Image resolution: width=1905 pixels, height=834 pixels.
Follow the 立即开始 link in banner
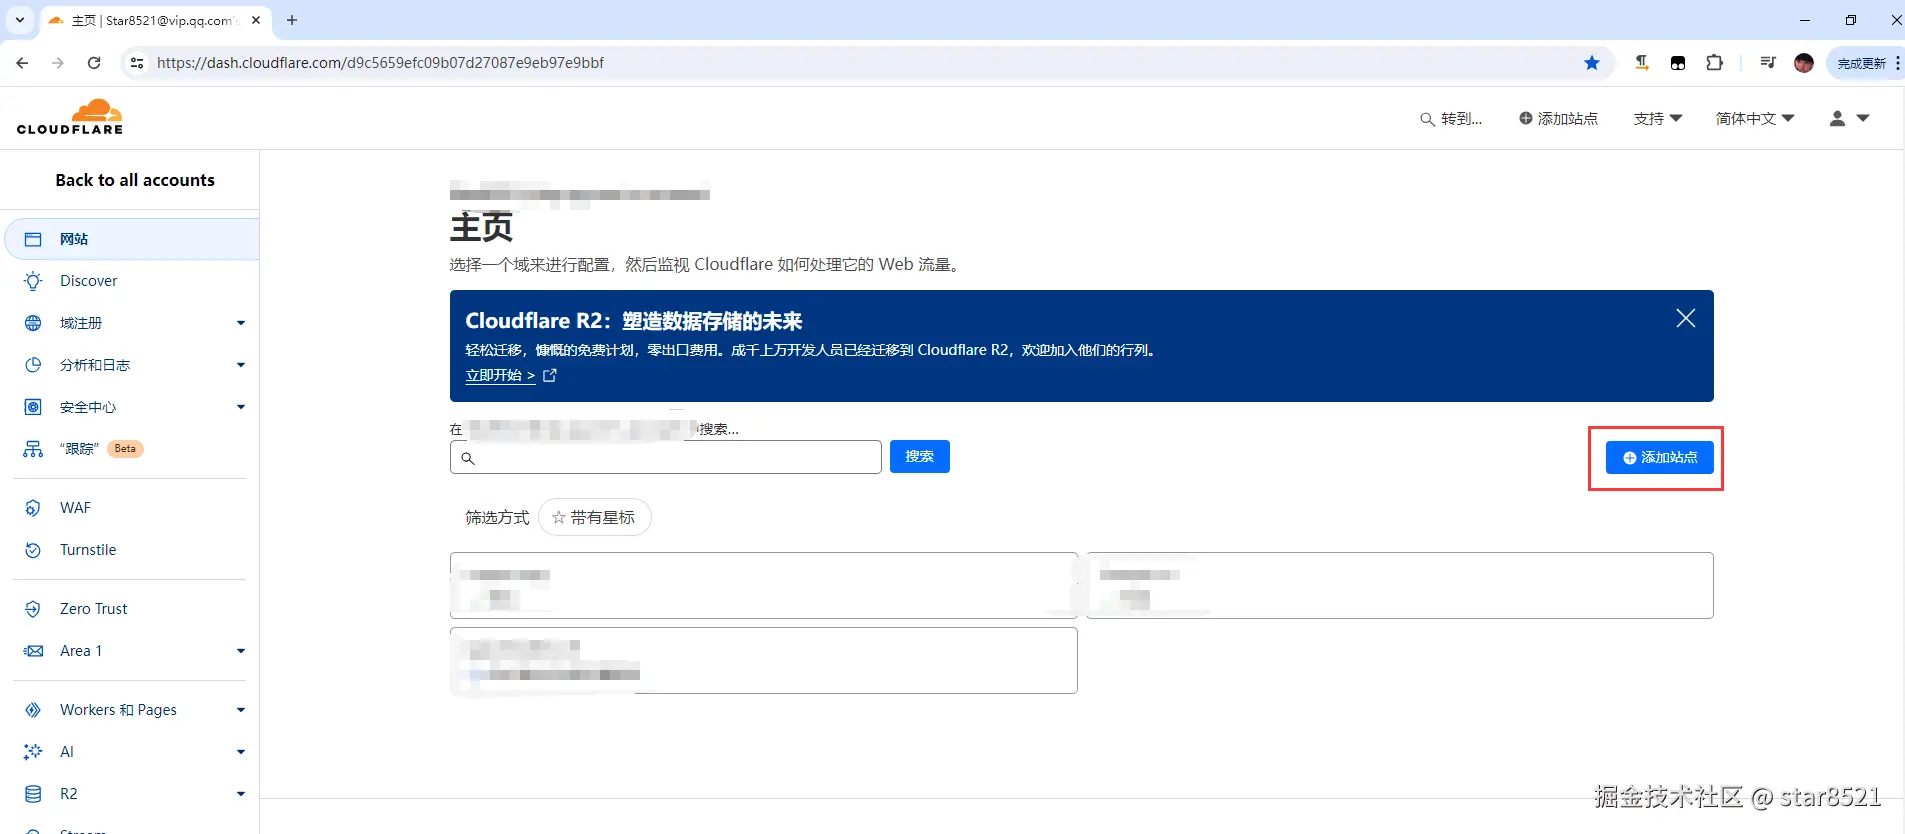click(511, 375)
